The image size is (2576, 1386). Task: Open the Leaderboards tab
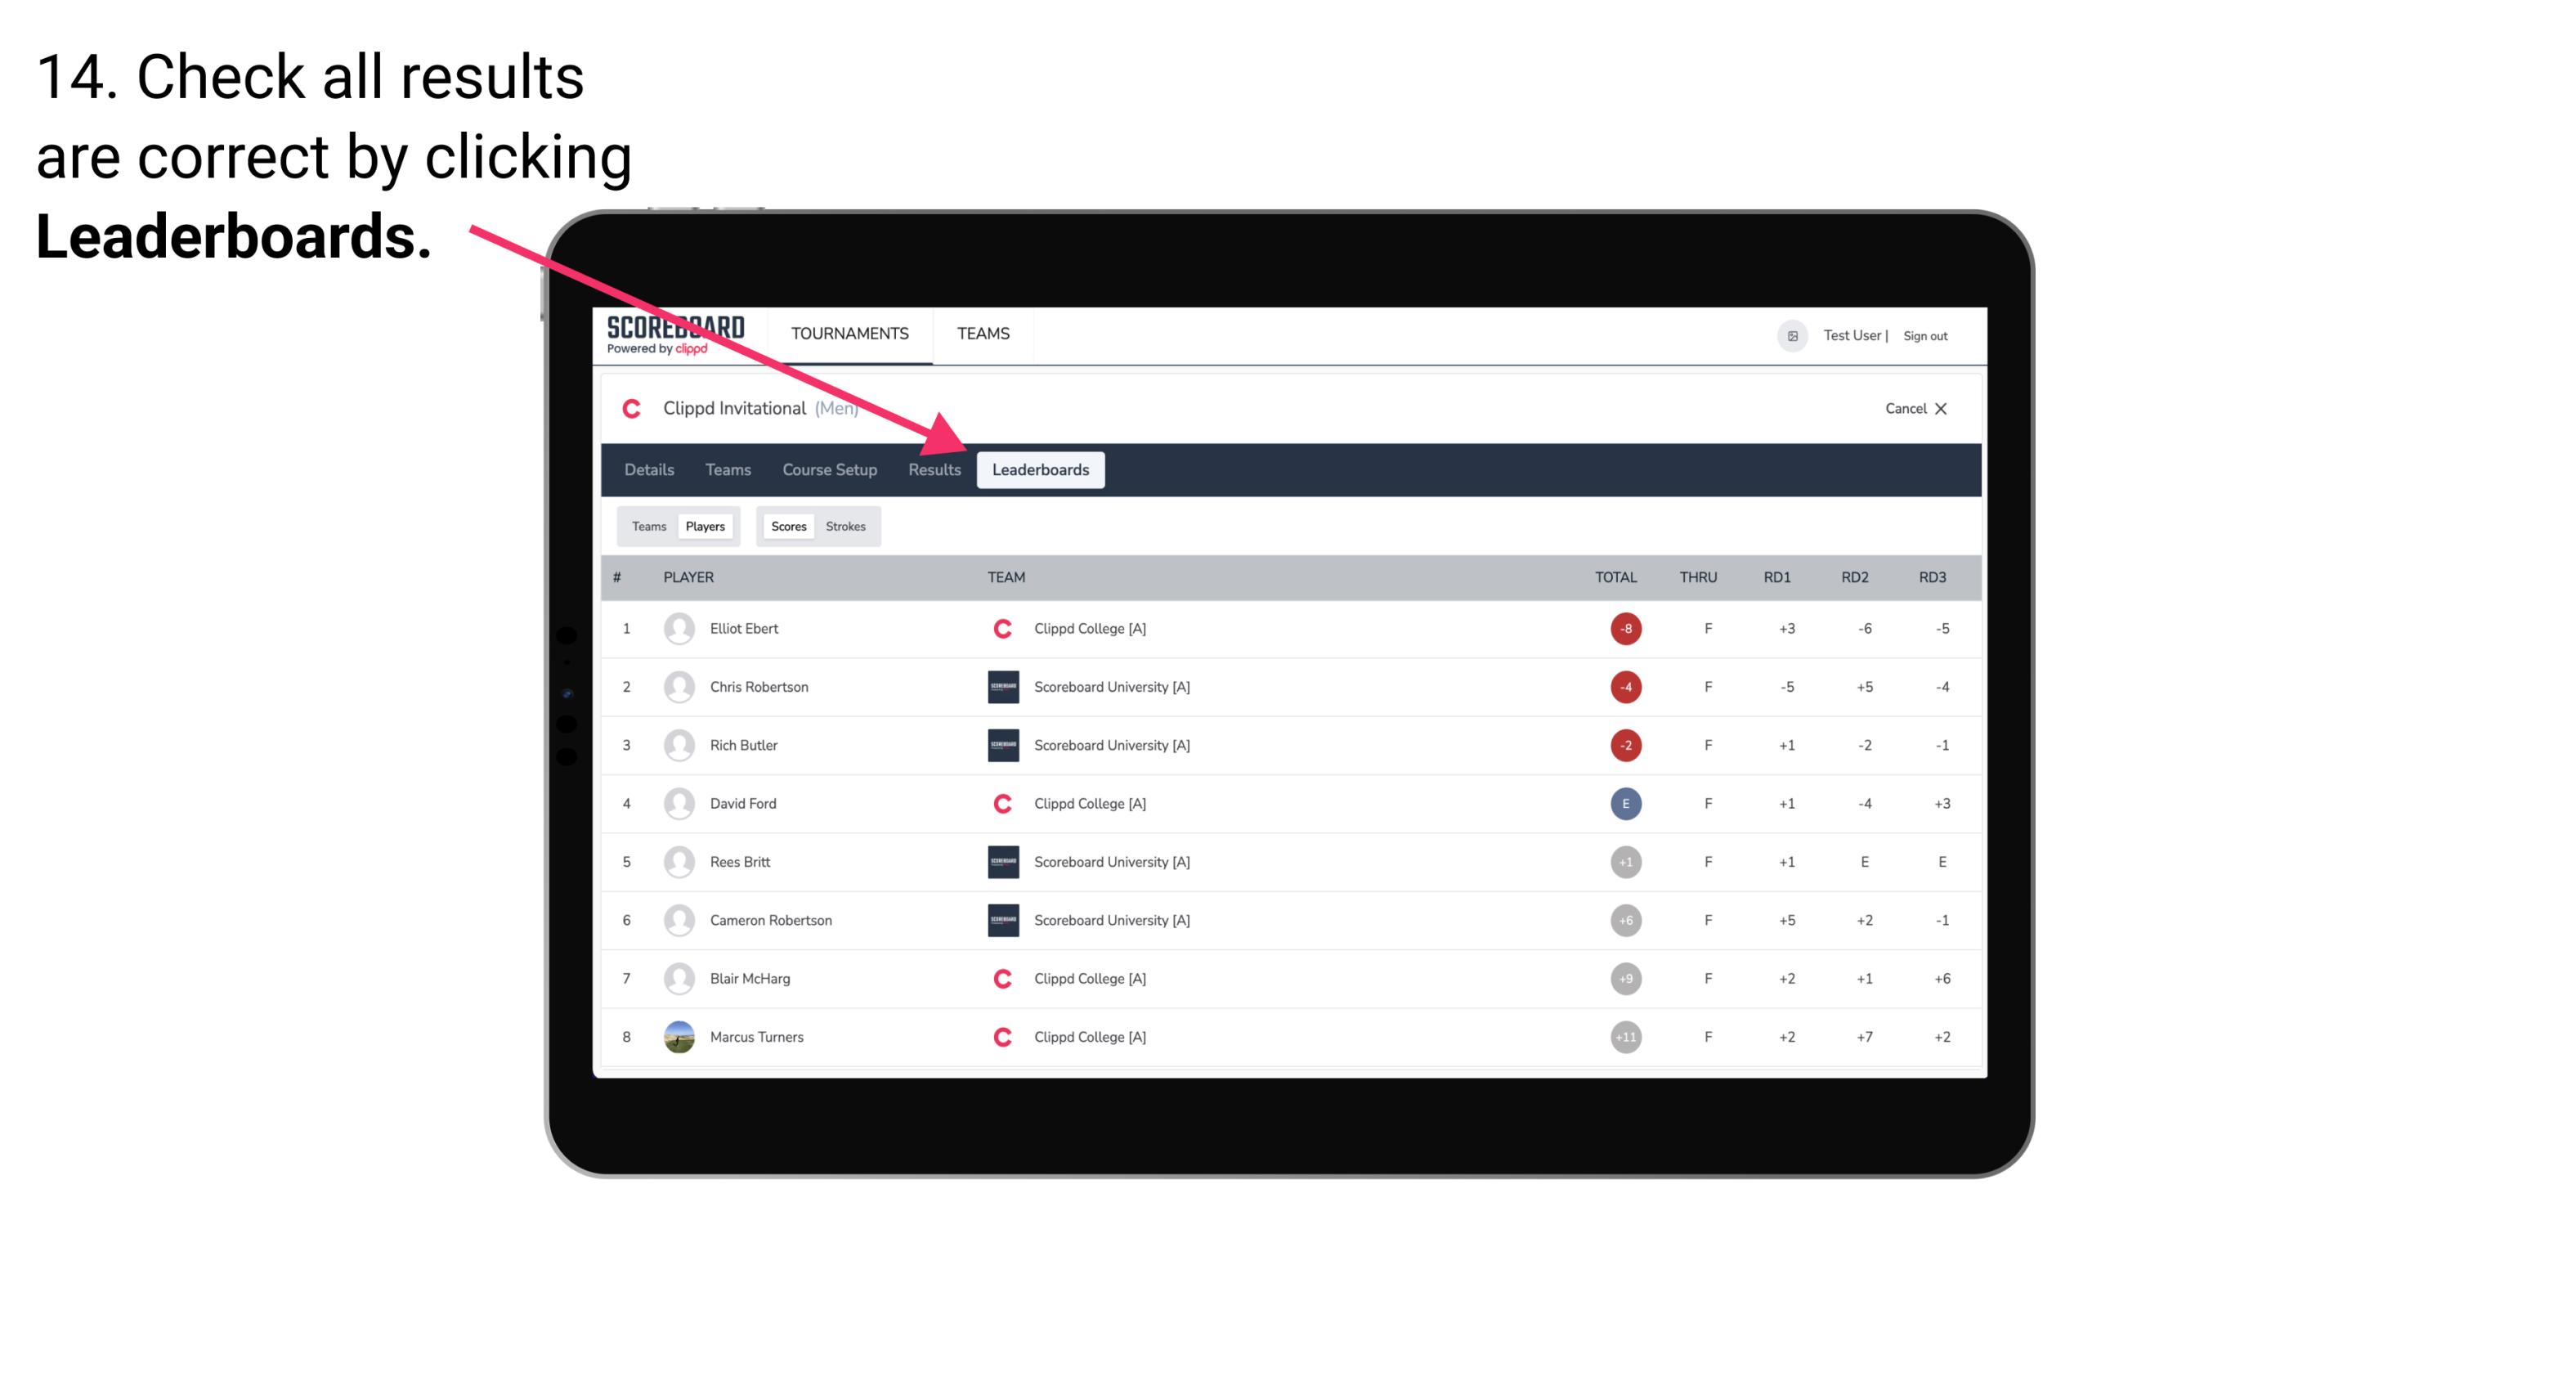(x=1041, y=469)
